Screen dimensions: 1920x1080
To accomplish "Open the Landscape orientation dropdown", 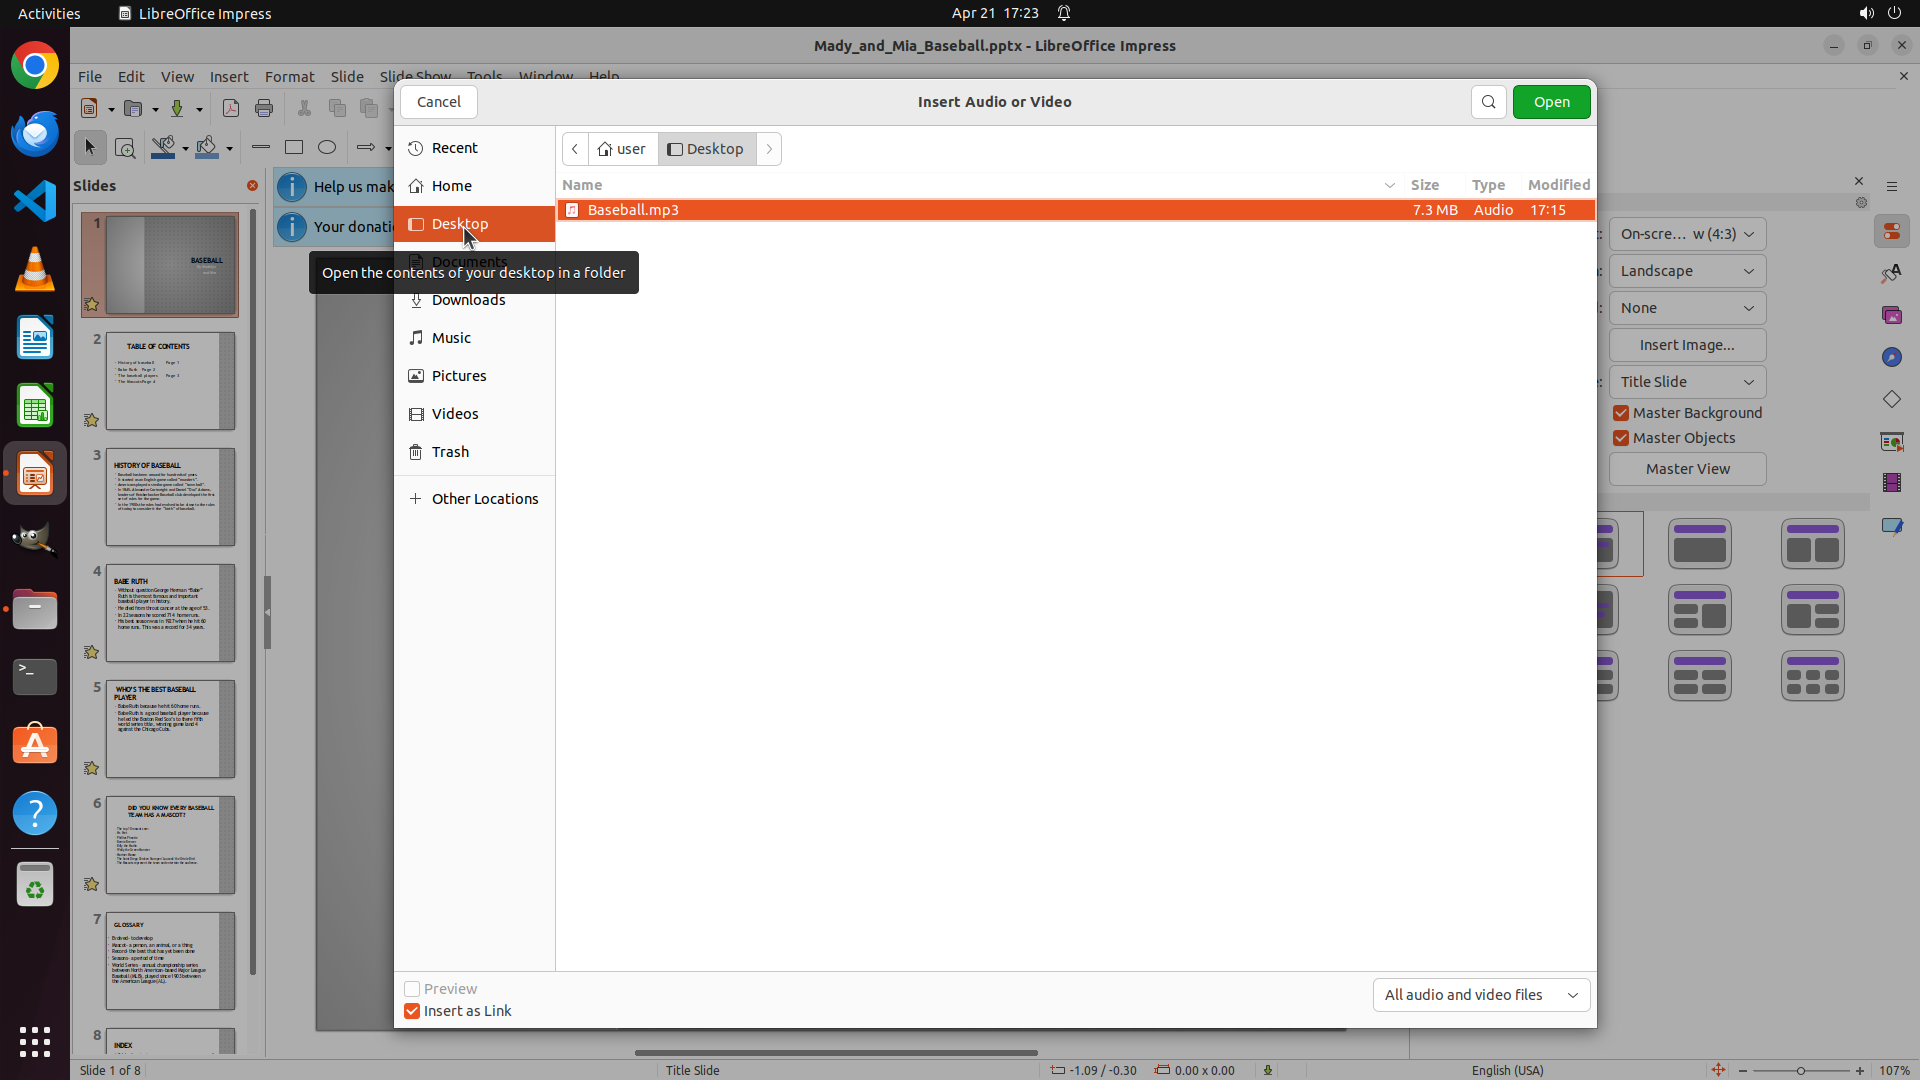I will [1687, 271].
